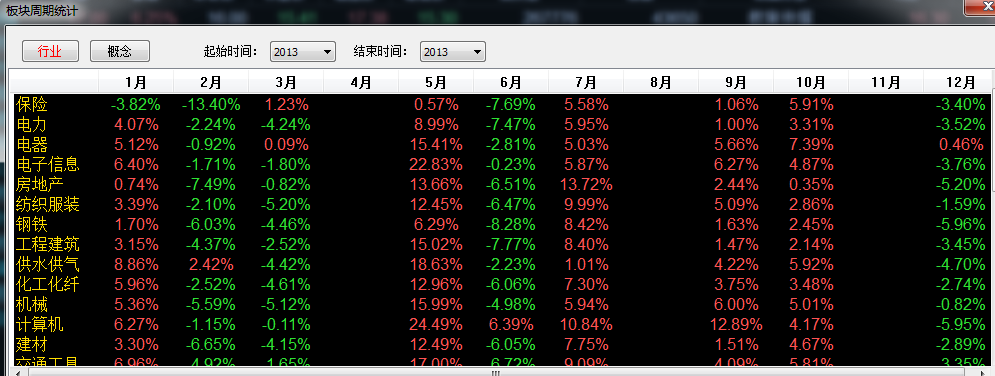995x376 pixels.
Task: Select the 房地产 industry row
Action: point(501,185)
